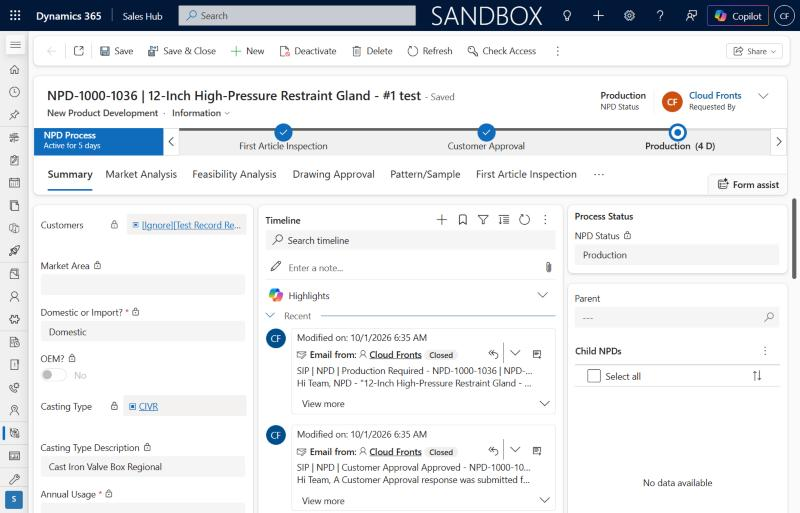Viewport: 800px width, 513px height.
Task: Switch to Feasibility Analysis tab
Action: (x=234, y=174)
